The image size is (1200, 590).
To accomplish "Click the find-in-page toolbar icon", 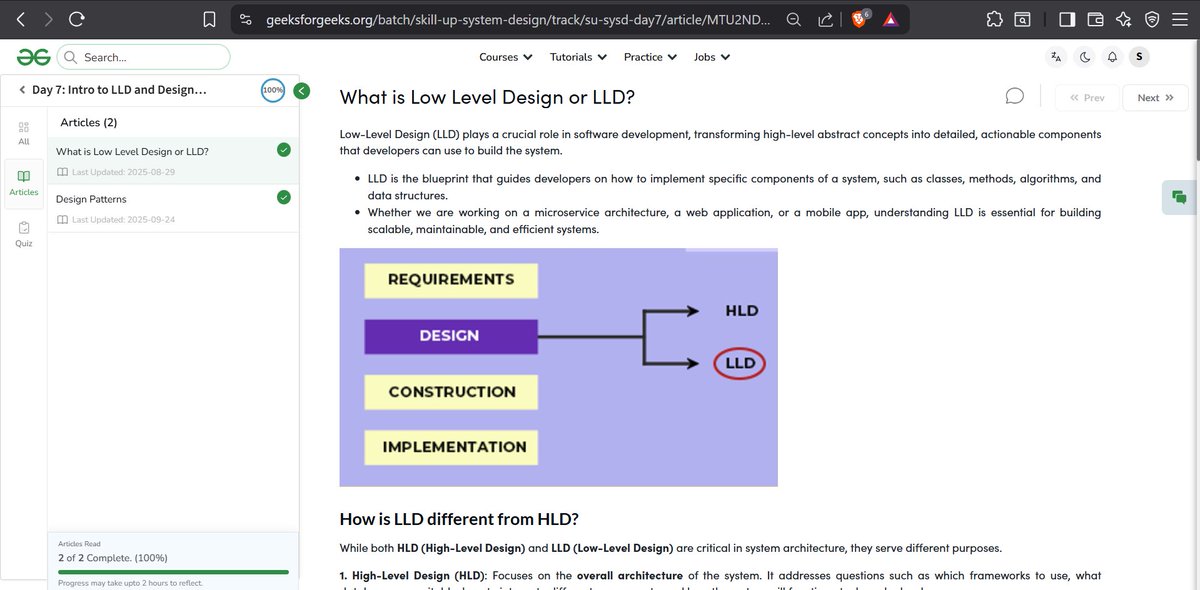I will coord(1022,19).
